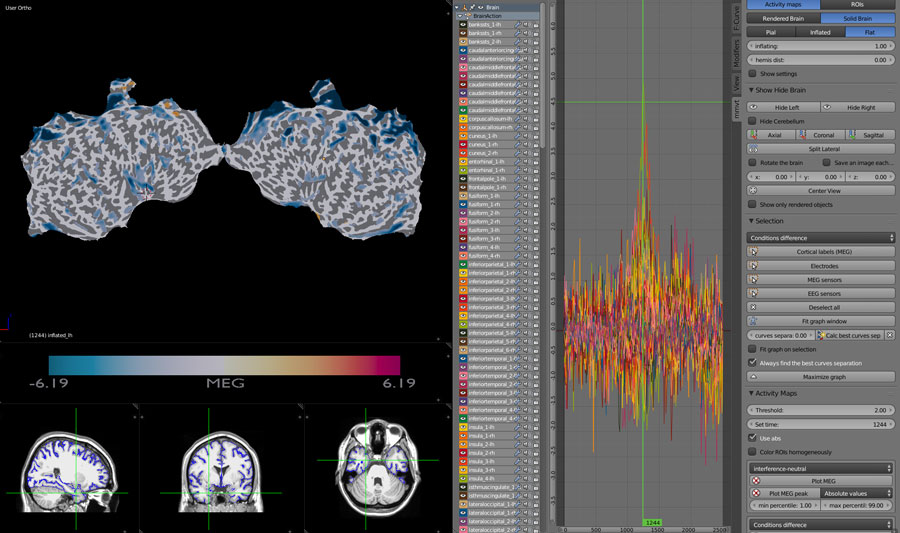Collapse Brain tree in channel list
This screenshot has height=533, width=900.
457,7
